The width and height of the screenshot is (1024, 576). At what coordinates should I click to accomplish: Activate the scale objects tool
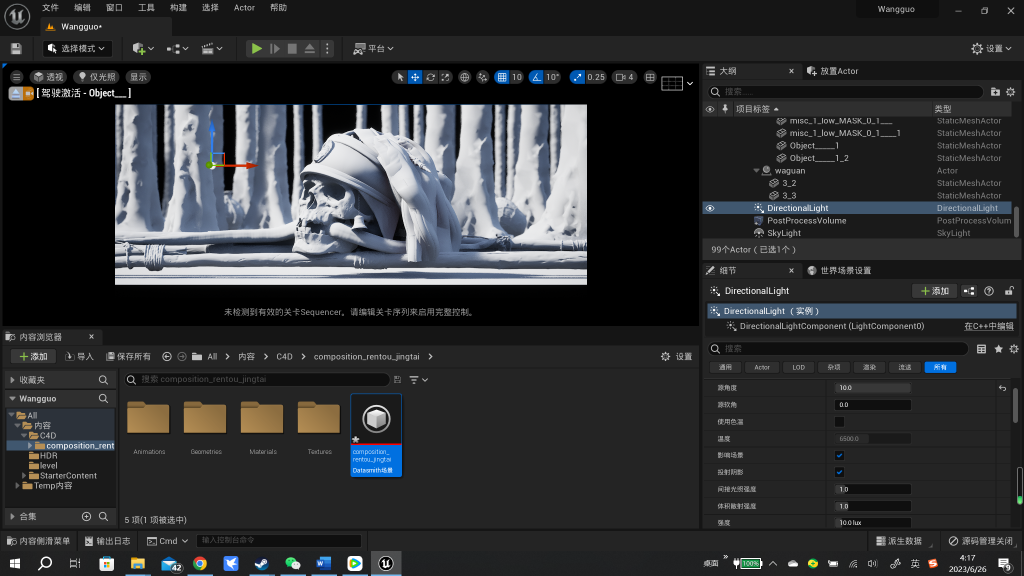(x=445, y=77)
